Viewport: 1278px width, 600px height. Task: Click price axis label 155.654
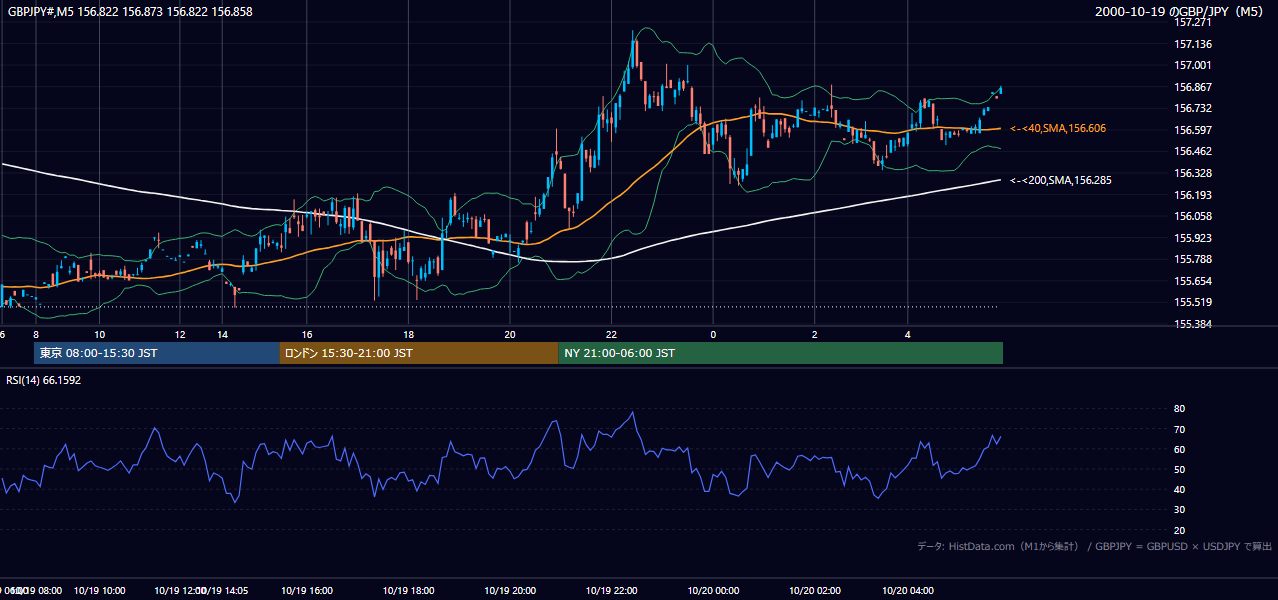click(1193, 281)
